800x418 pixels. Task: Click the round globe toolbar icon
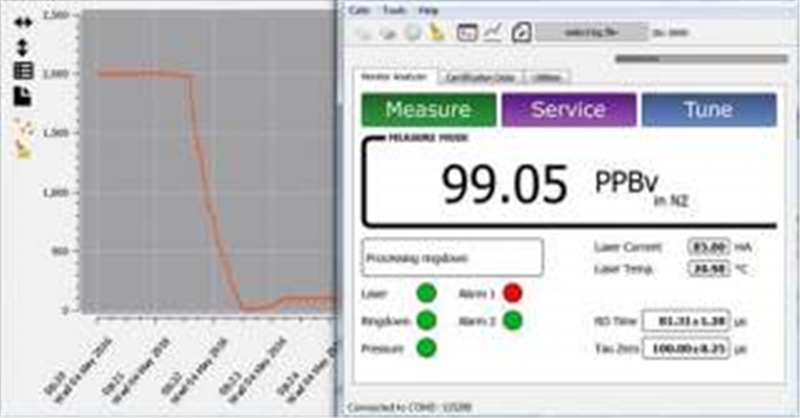[413, 32]
